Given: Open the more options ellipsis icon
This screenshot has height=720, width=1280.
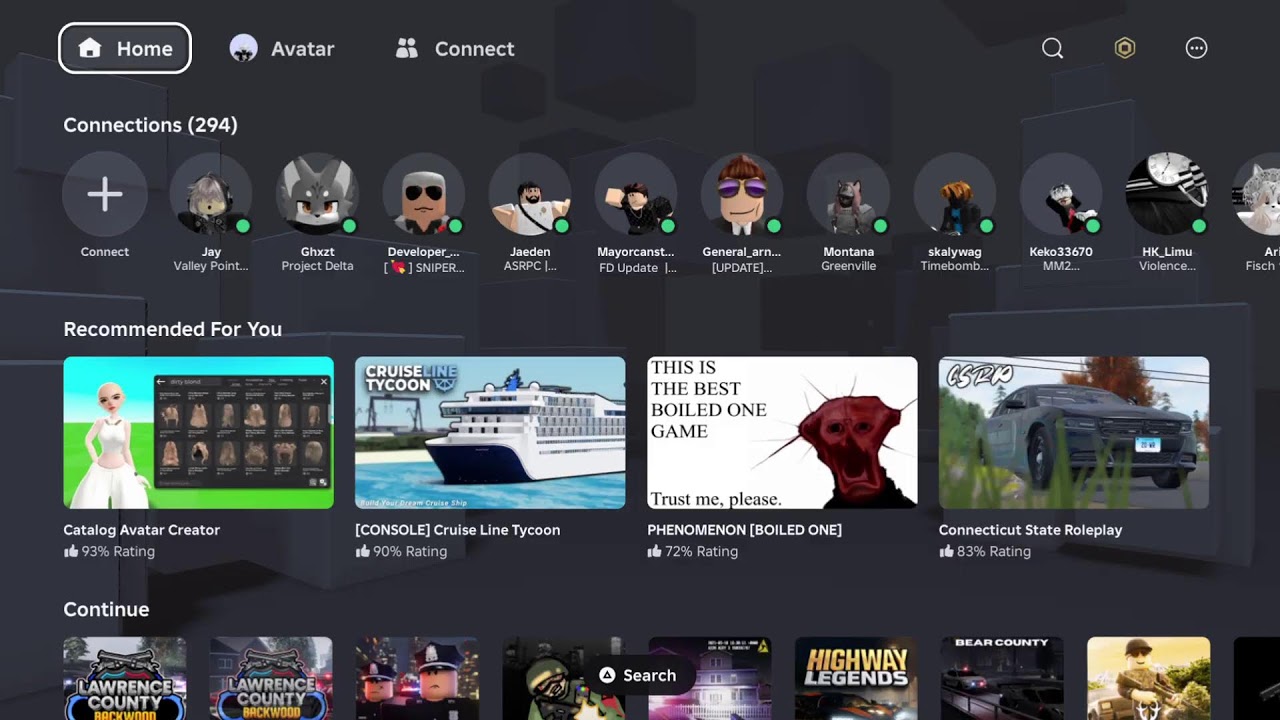Looking at the screenshot, I should (x=1196, y=48).
